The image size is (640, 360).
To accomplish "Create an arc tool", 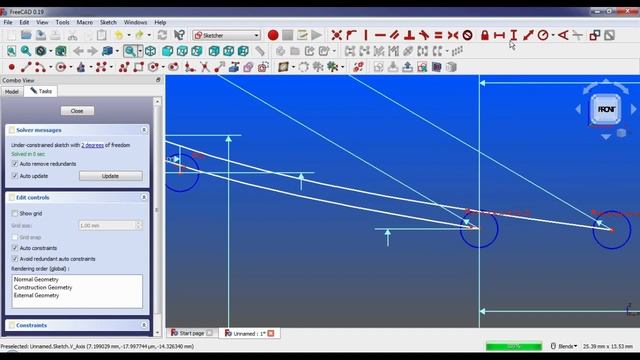I will (x=40, y=67).
